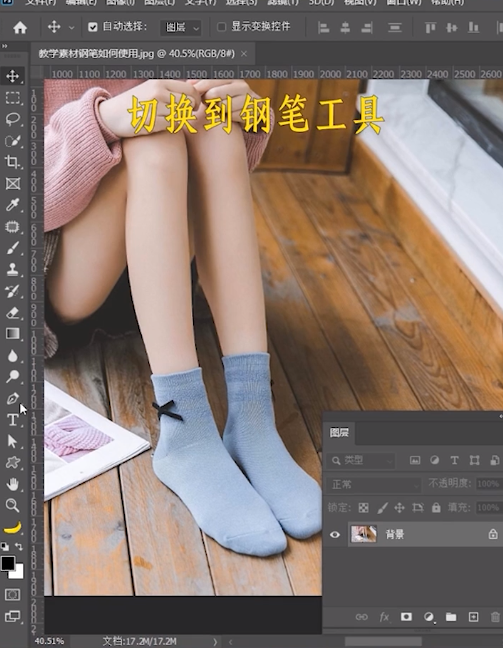Image resolution: width=503 pixels, height=648 pixels.
Task: Toggle pixel layer filter in Layers panel
Action: click(415, 460)
